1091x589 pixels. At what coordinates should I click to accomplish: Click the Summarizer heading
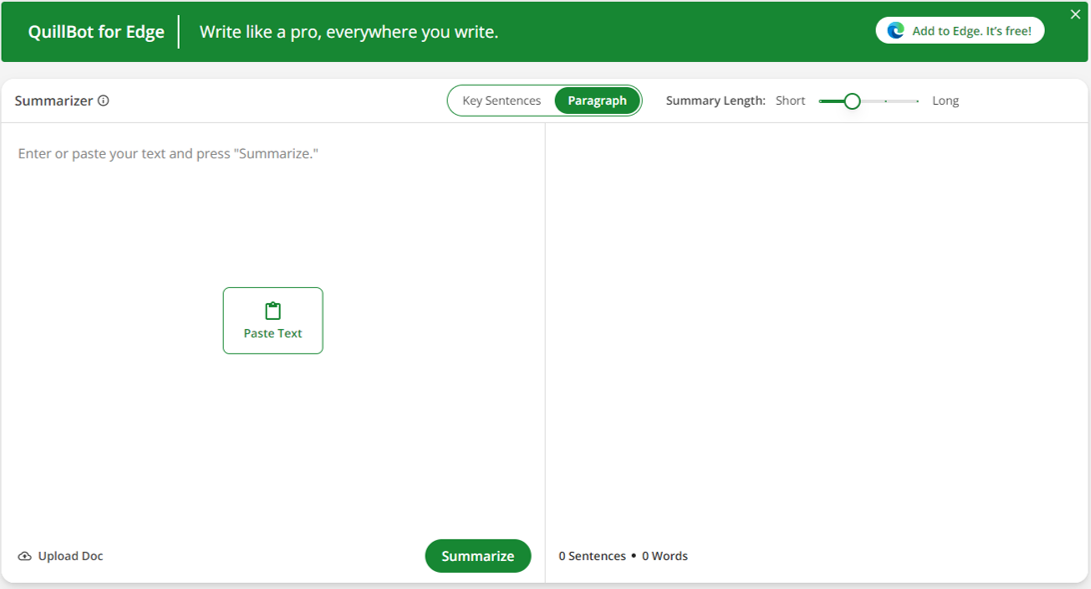[54, 101]
